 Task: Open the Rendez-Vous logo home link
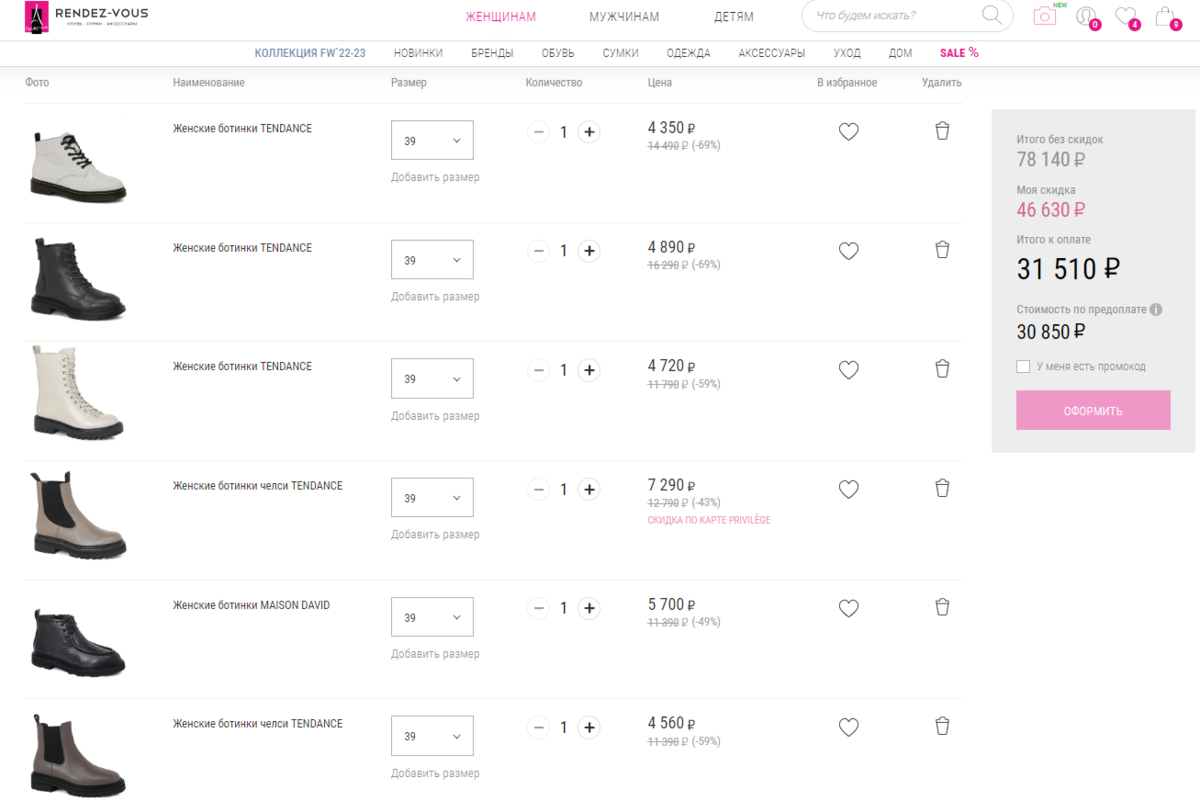pos(87,15)
